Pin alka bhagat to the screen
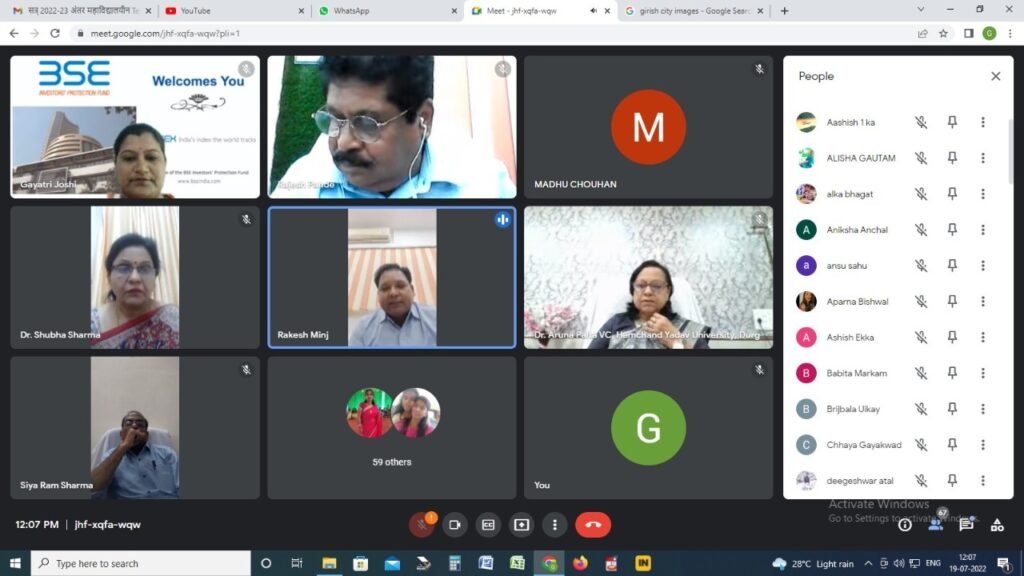Viewport: 1024px width, 576px height. (x=952, y=194)
